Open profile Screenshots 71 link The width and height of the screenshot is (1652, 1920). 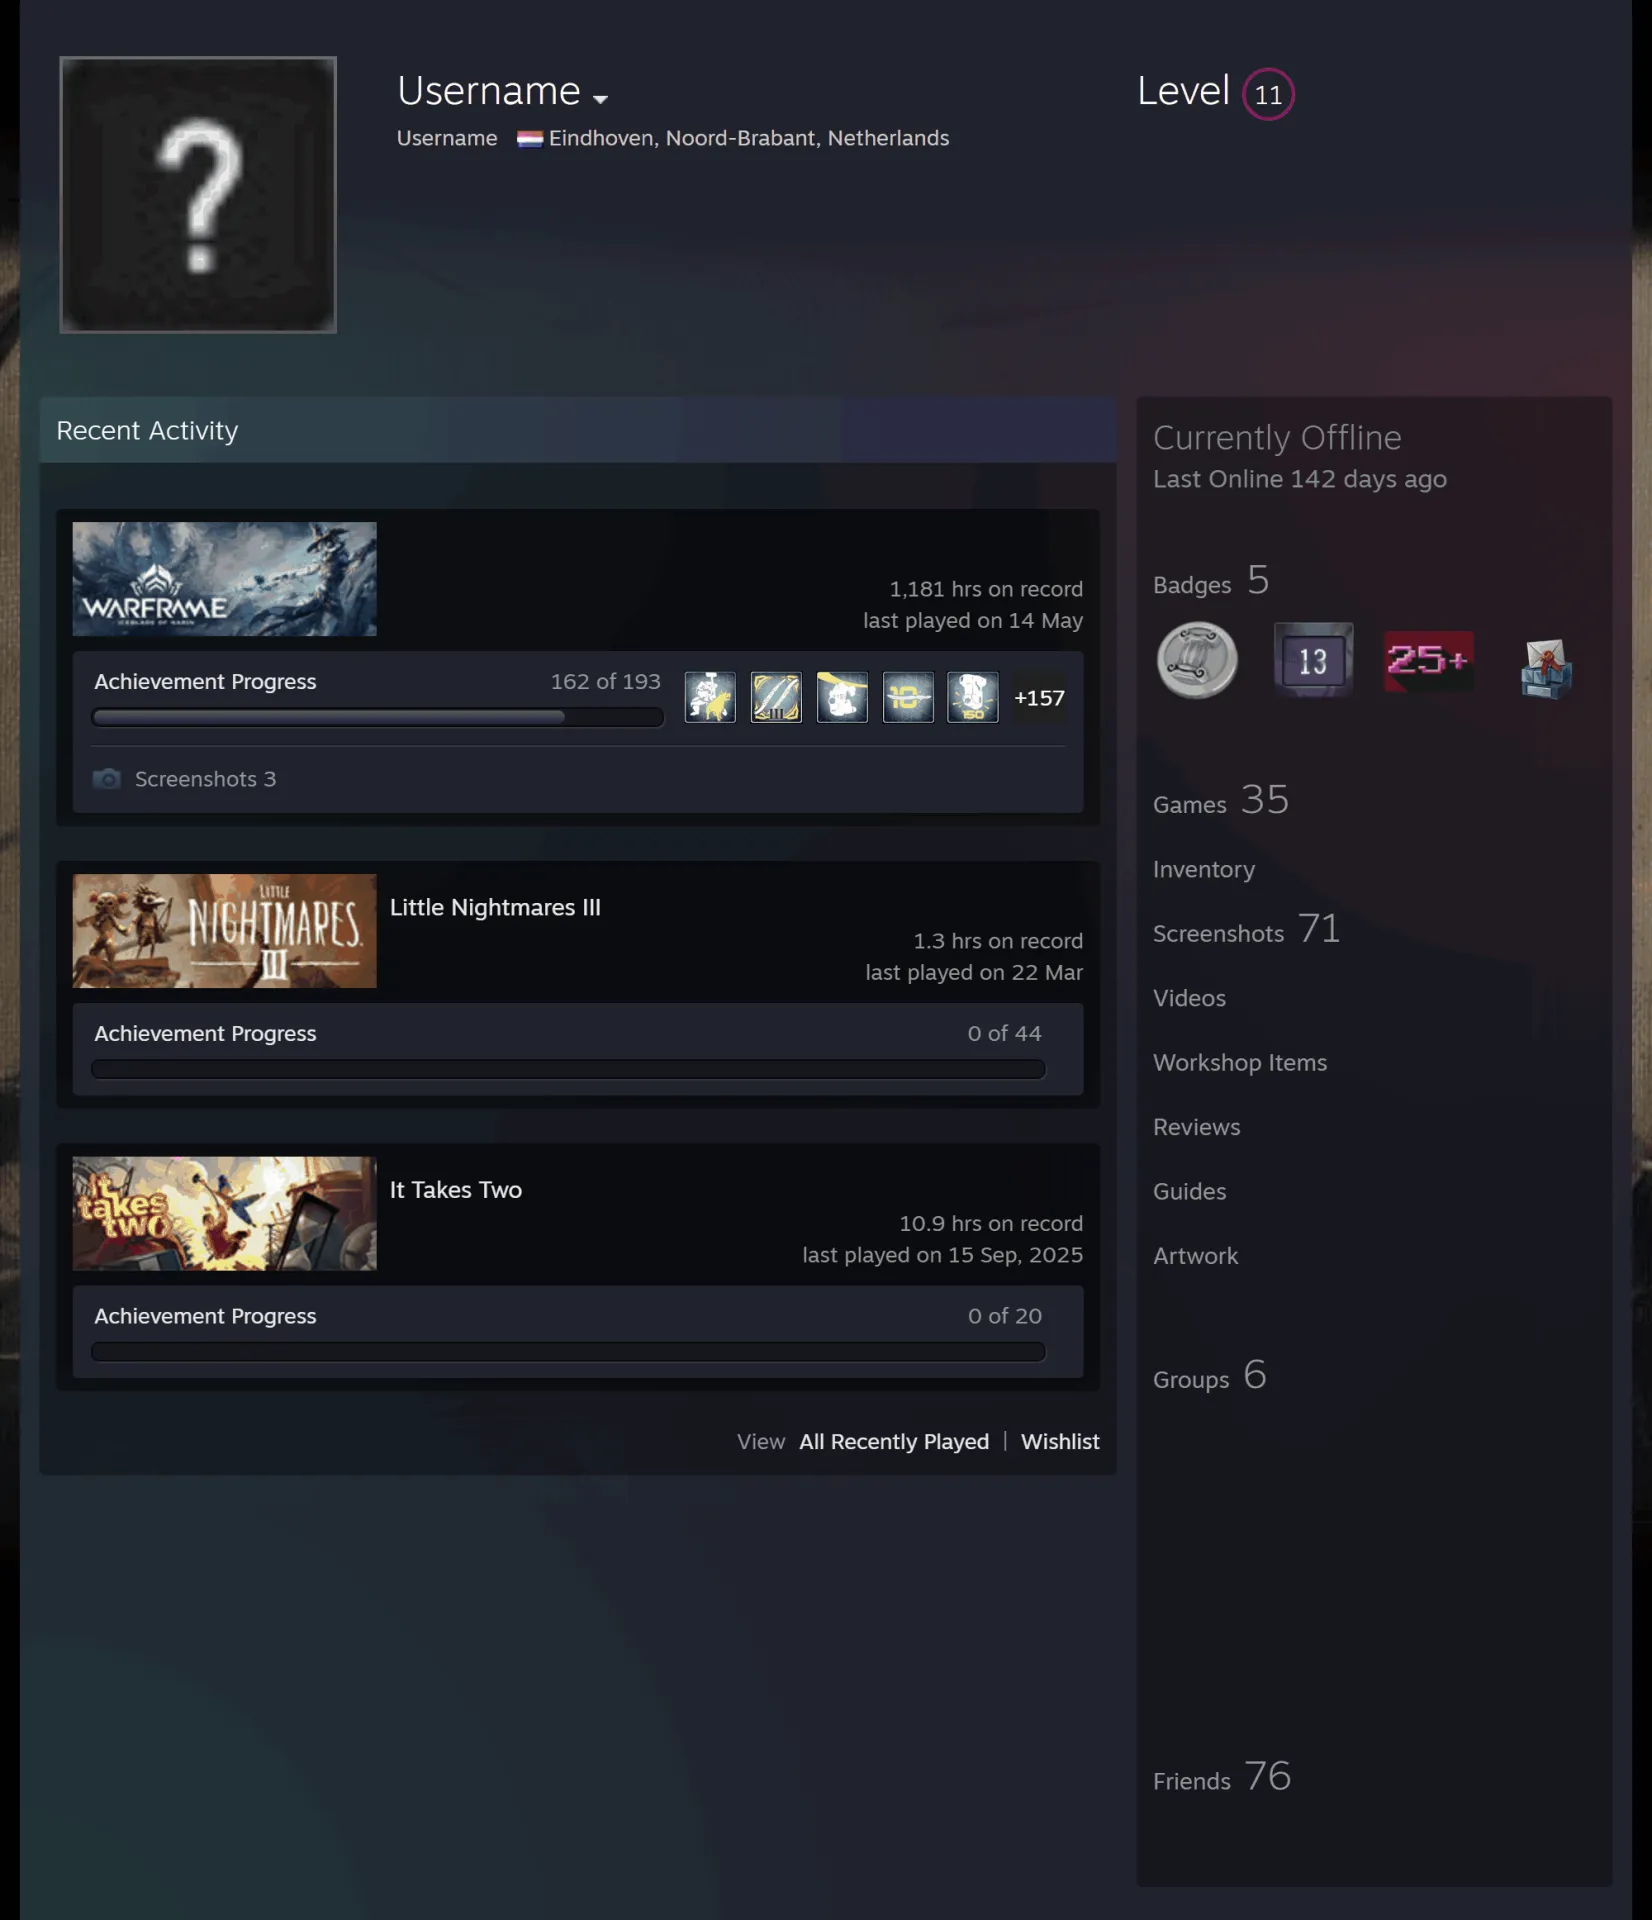point(1246,930)
